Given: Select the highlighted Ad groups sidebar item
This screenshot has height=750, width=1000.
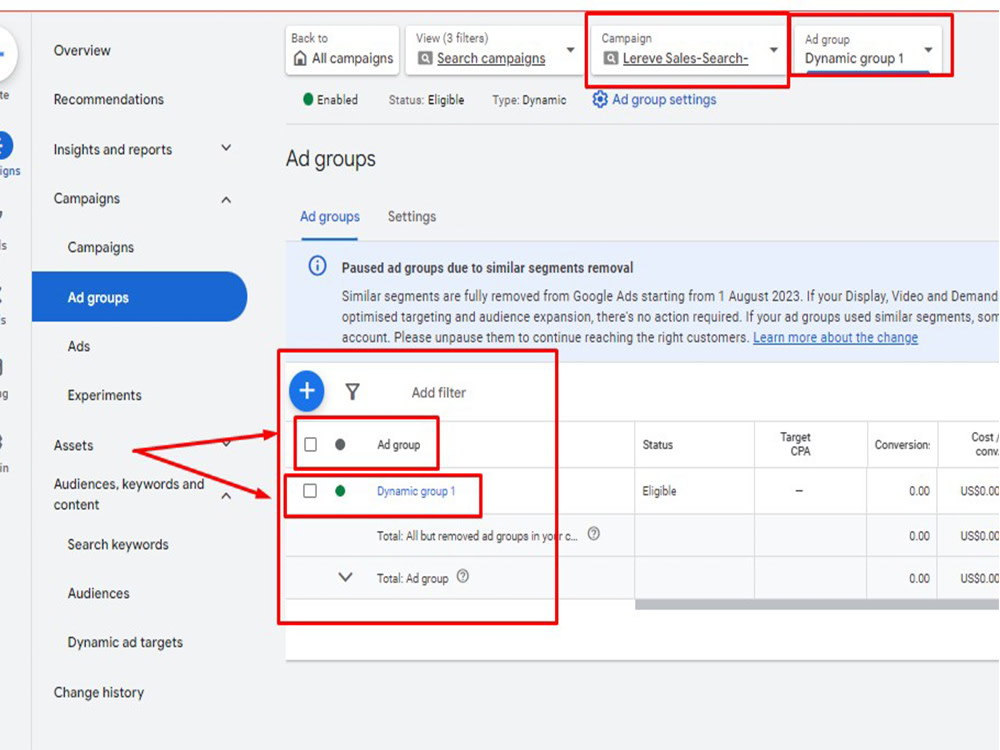Looking at the screenshot, I should 139,297.
